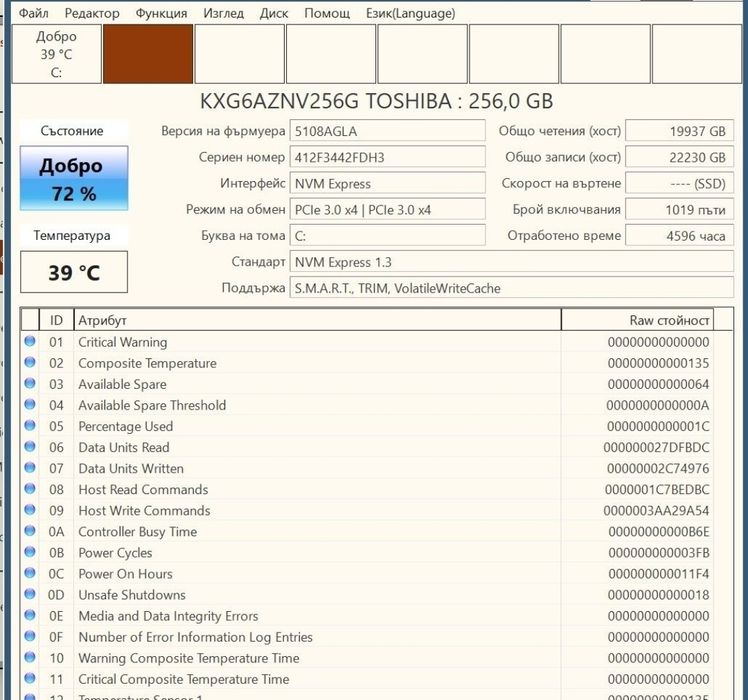Click raw value 0000001C7BEDBC
The image size is (748, 700).
[657, 490]
